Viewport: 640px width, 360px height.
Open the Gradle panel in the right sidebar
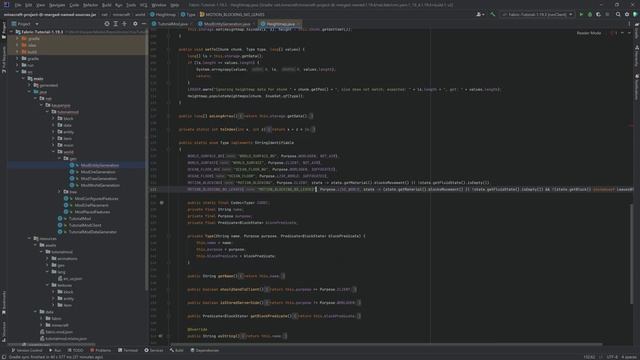pos(636,32)
